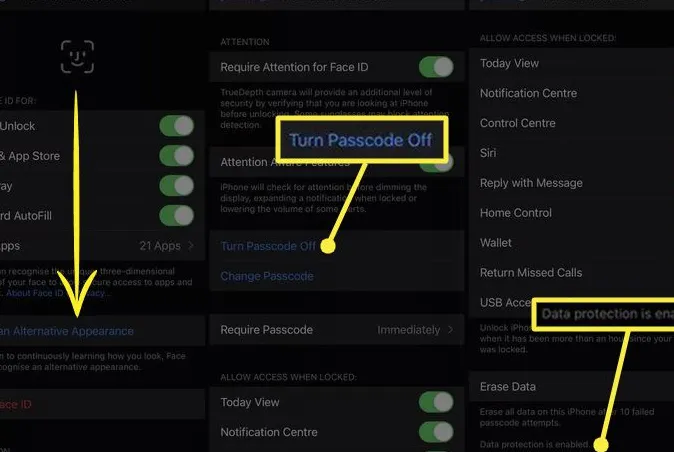Choose the Change Passcode option
674x452 pixels.
click(266, 276)
